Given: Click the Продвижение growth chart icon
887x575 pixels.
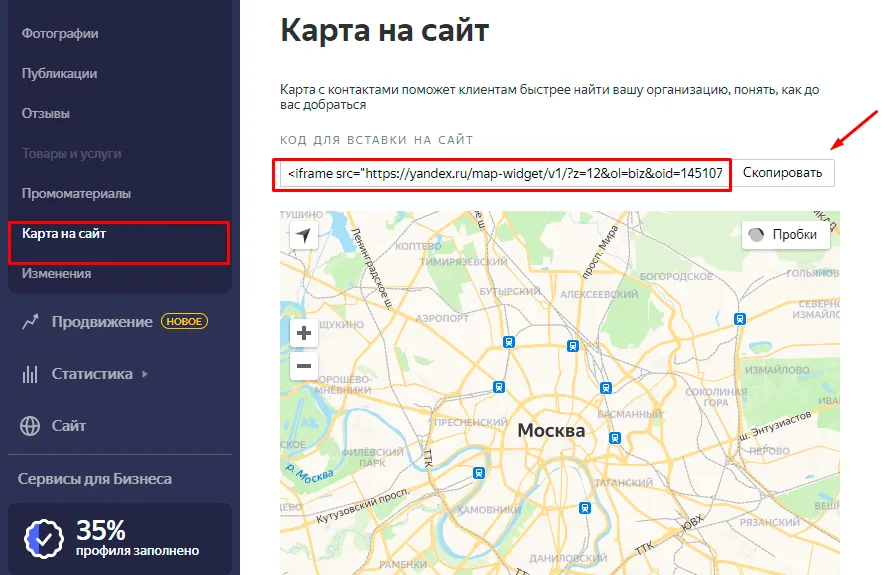Looking at the screenshot, I should click(x=30, y=321).
